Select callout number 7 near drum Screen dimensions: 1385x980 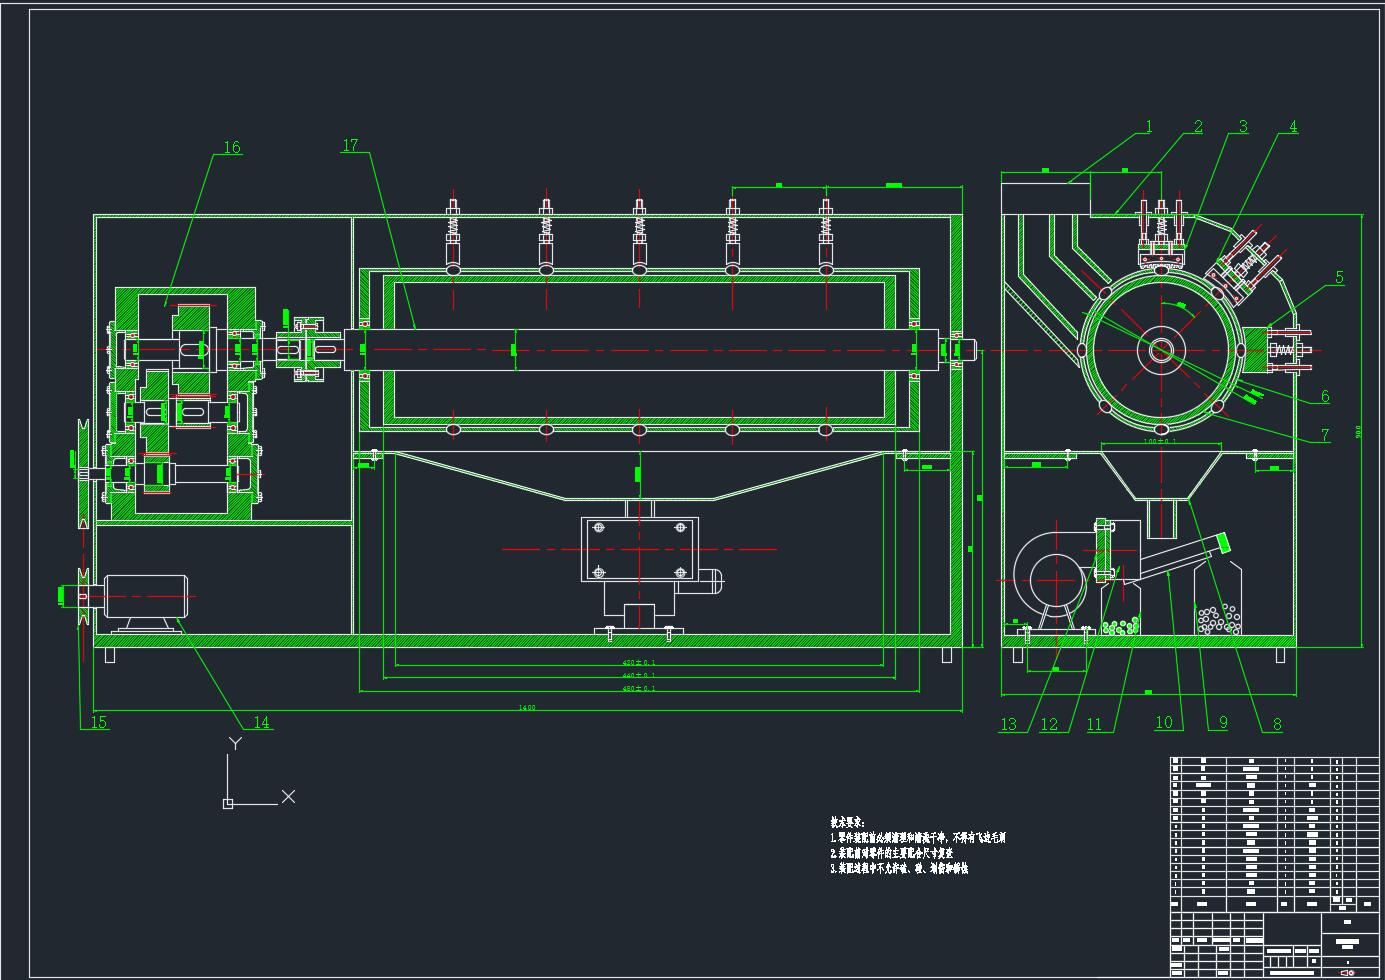[x=1325, y=435]
